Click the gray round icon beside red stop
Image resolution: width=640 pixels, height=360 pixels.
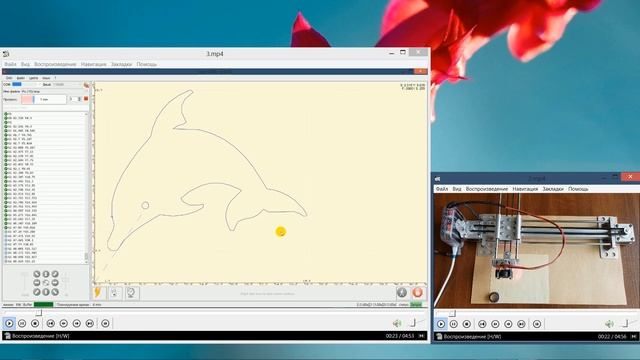coord(402,292)
